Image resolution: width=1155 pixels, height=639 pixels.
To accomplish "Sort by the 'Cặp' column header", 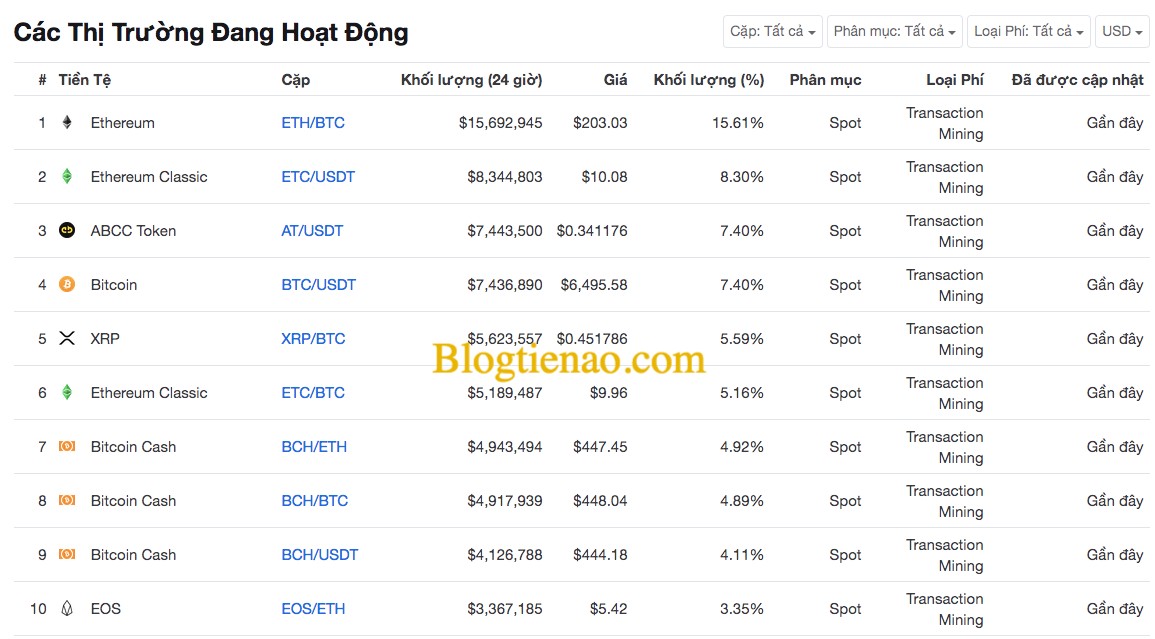I will click(295, 80).
